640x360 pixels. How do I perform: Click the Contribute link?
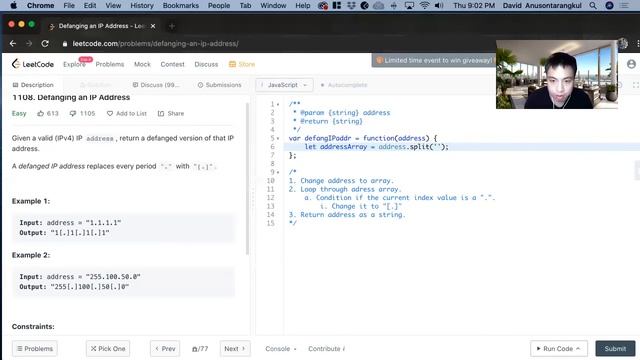tap(327, 349)
